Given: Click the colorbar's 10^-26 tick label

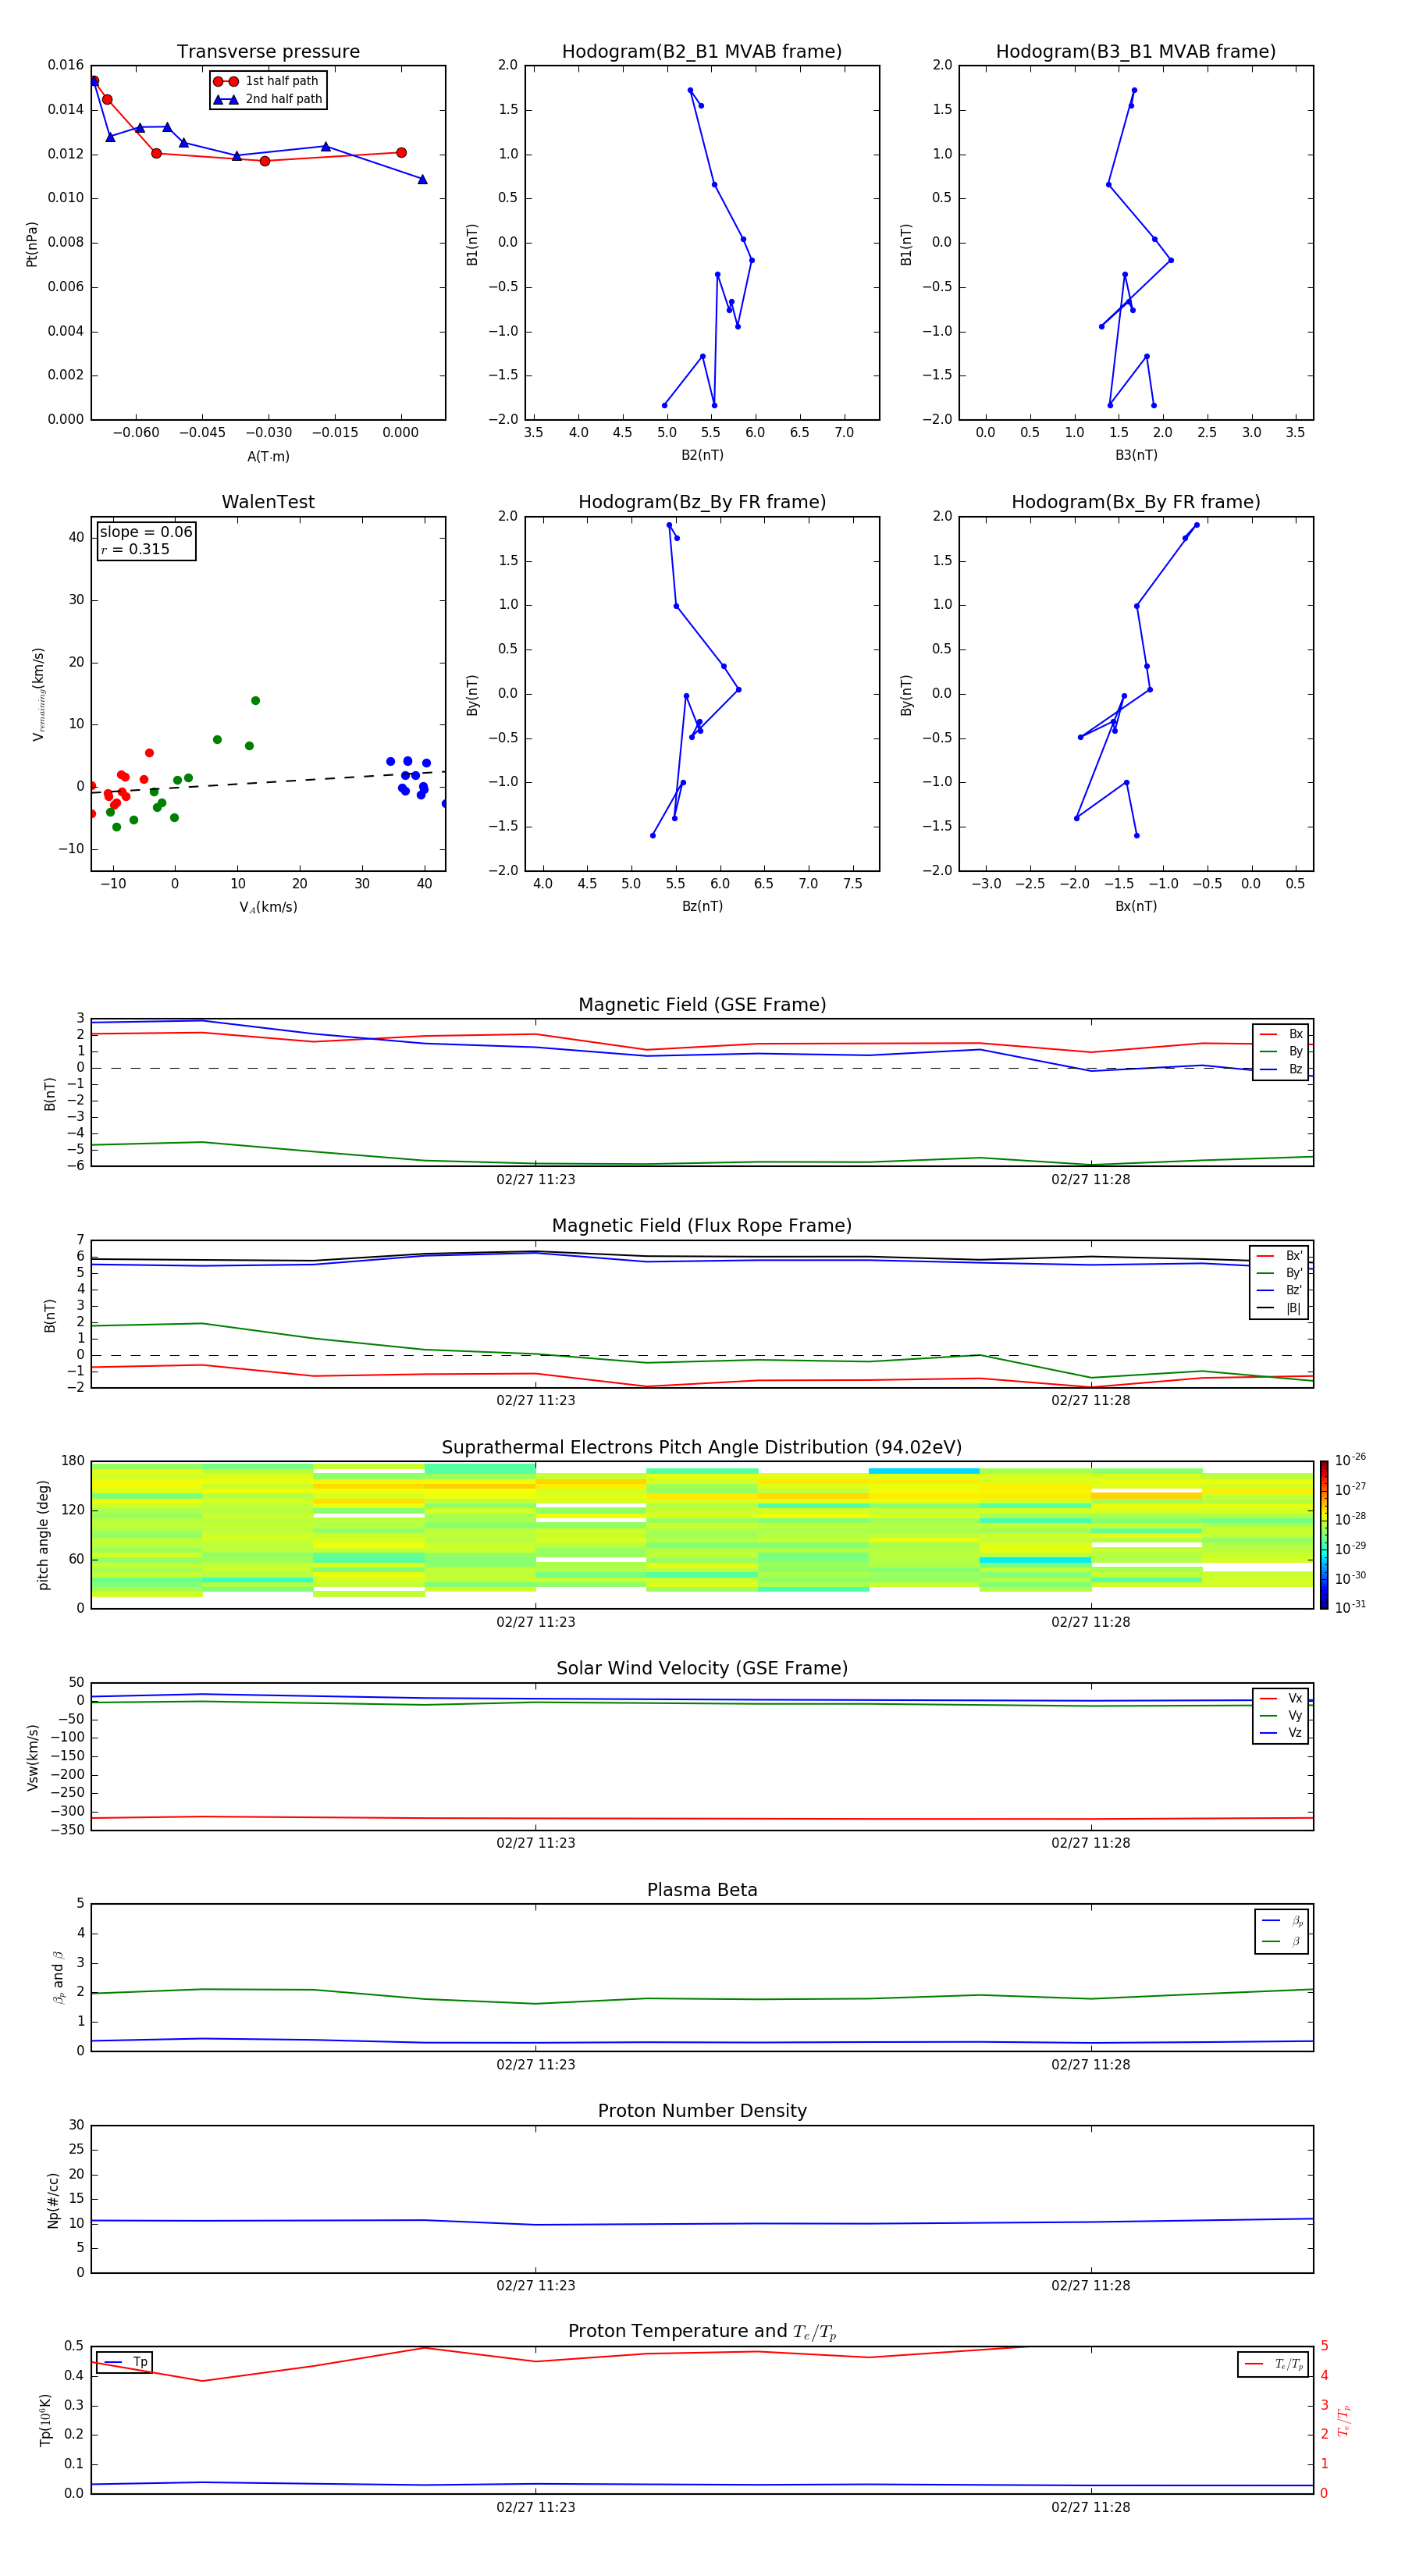Looking at the screenshot, I should (x=1350, y=1460).
